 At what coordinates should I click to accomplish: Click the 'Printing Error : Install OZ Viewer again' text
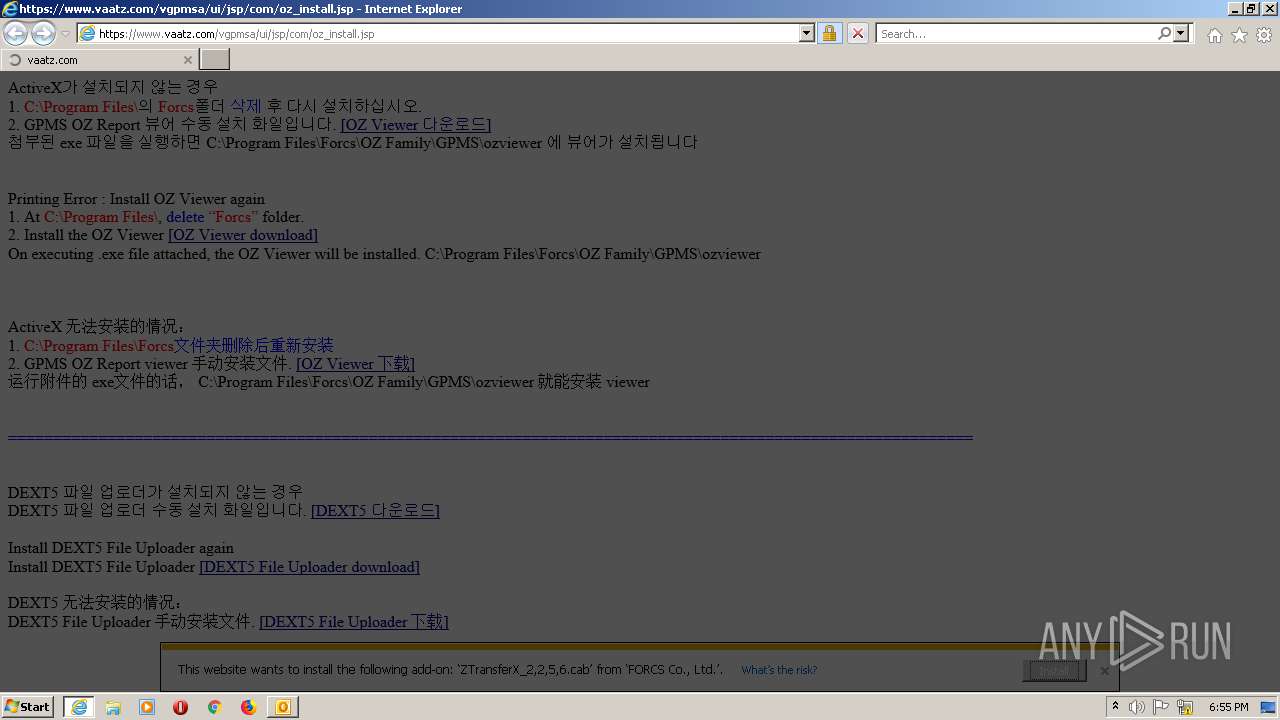click(x=137, y=199)
